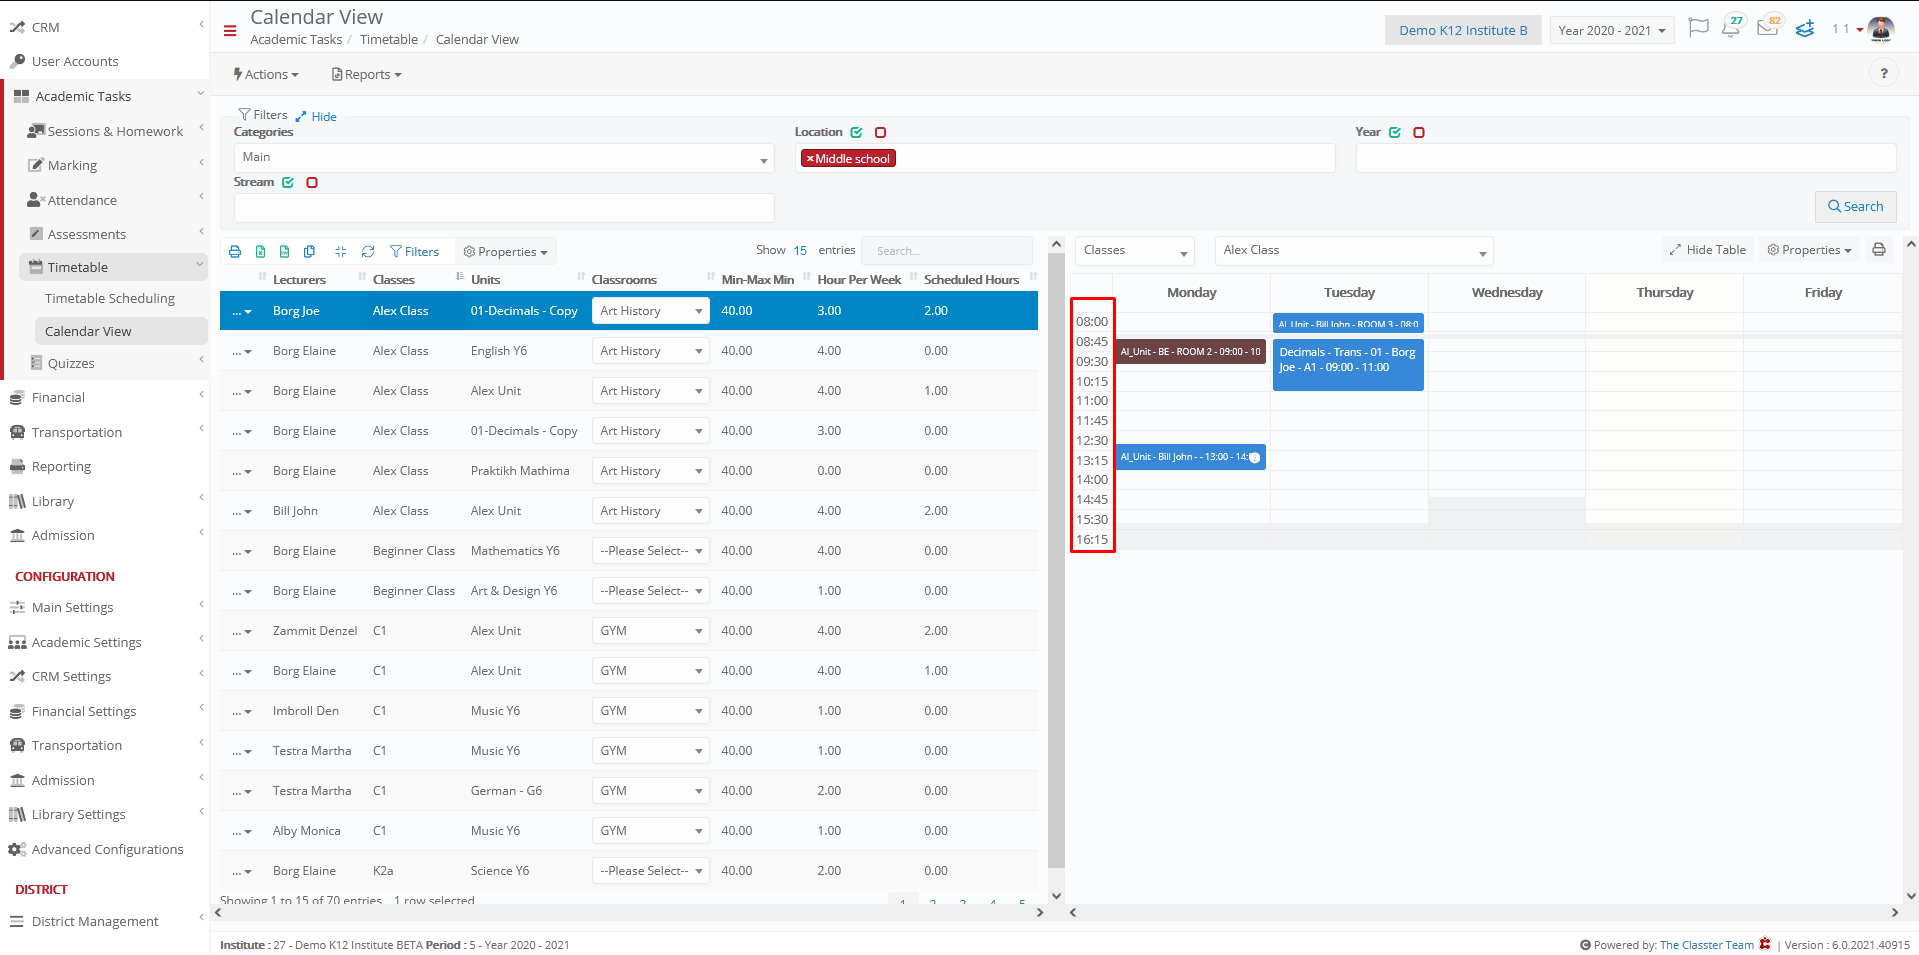Image resolution: width=1919 pixels, height=955 pixels.
Task: Click Hide Table toggle
Action: tap(1707, 250)
